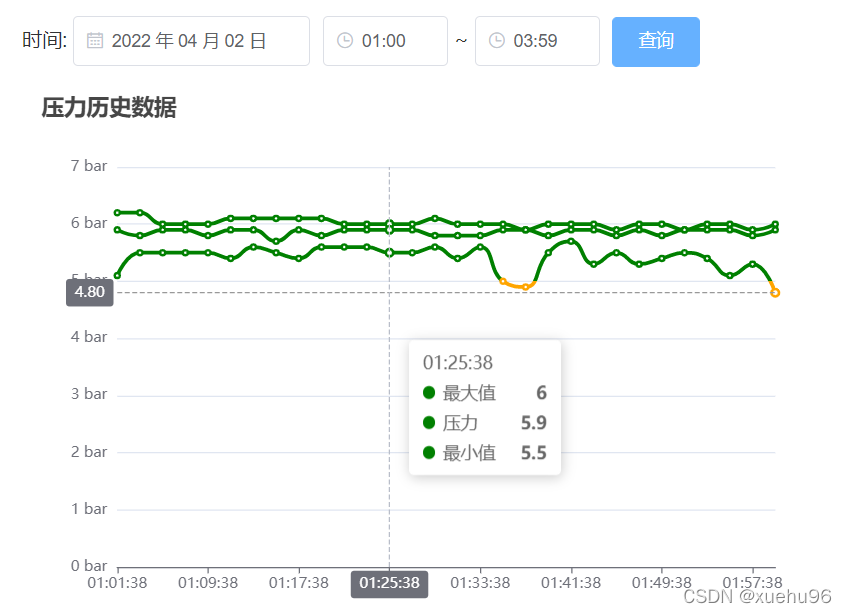Click the 7 bar y-axis label
Viewport: 847px width, 613px height.
pyautogui.click(x=89, y=166)
